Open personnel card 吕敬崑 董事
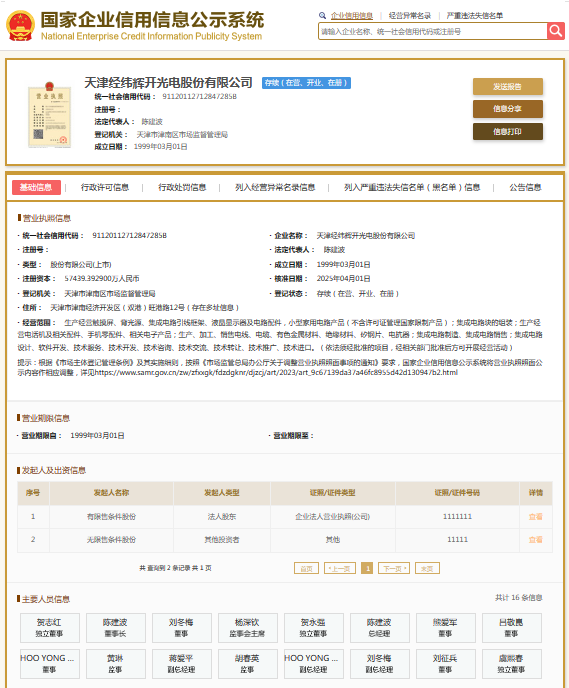Screen dimensions: 569x688 [x=512, y=628]
